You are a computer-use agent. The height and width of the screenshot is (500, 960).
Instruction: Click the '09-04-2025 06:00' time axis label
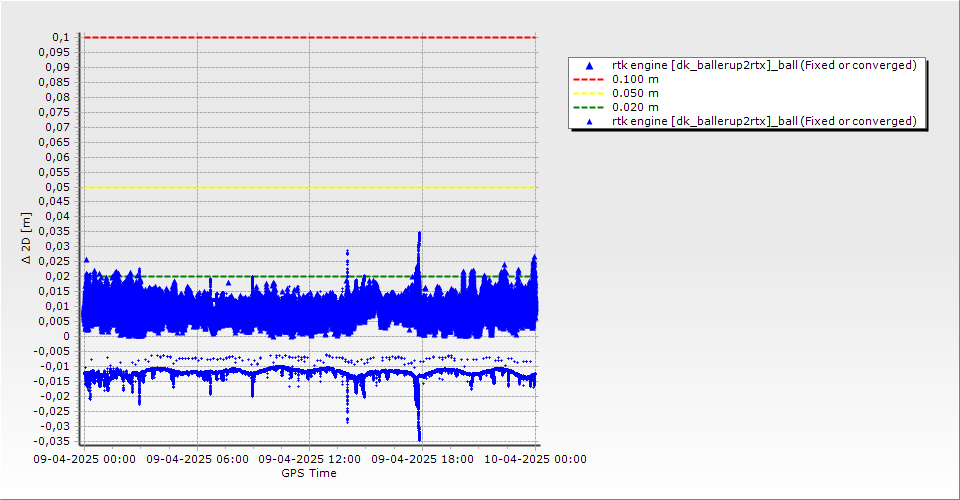tap(197, 459)
